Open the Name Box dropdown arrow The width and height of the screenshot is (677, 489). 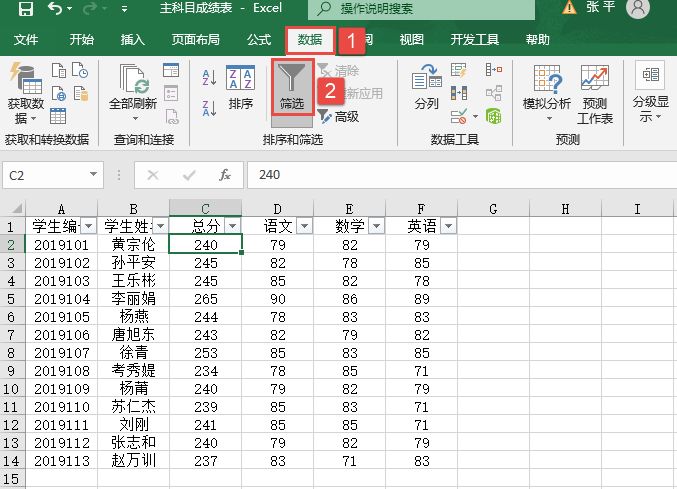pyautogui.click(x=93, y=174)
